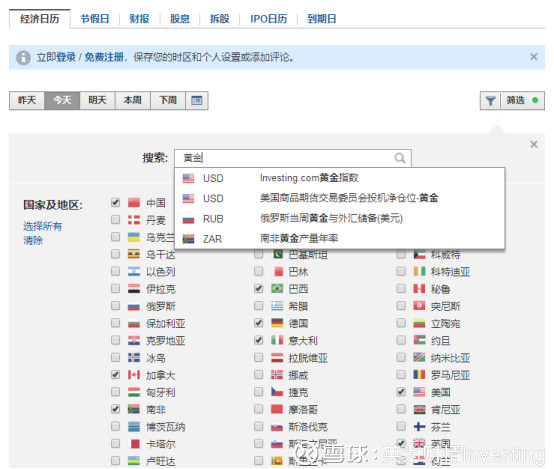This screenshot has width=554, height=469.
Task: Open the 拆股 tab
Action: coord(220,18)
